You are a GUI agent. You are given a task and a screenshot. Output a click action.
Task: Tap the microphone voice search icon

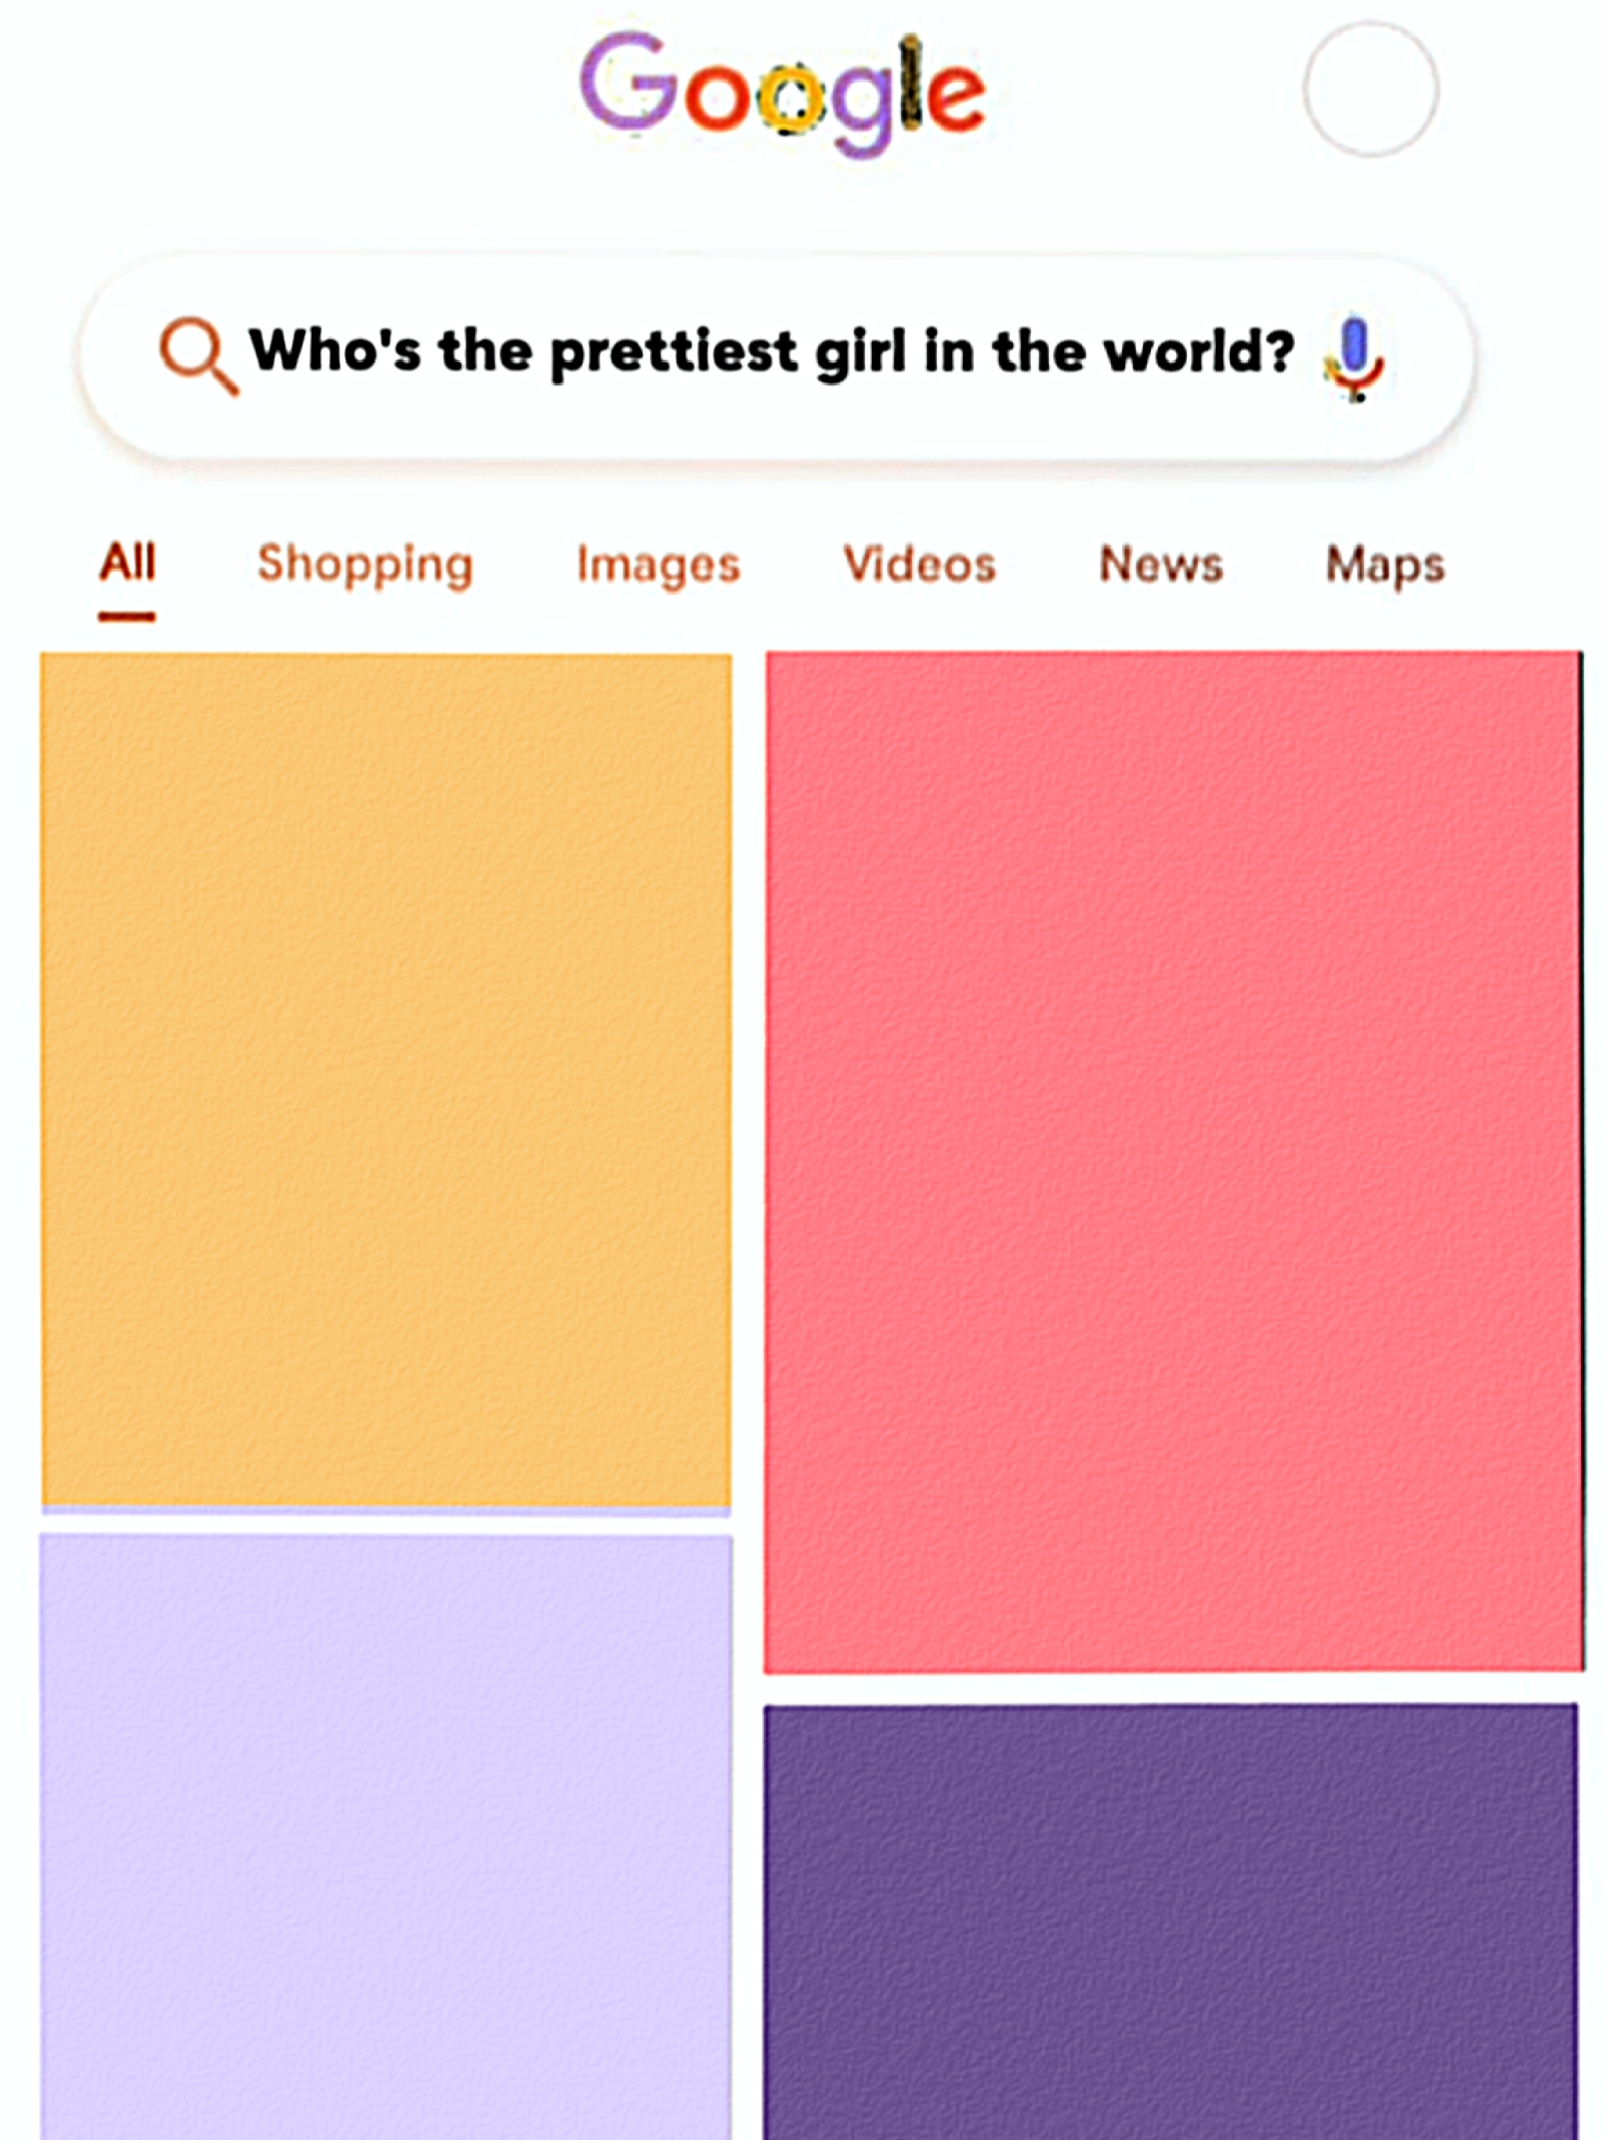(1354, 357)
